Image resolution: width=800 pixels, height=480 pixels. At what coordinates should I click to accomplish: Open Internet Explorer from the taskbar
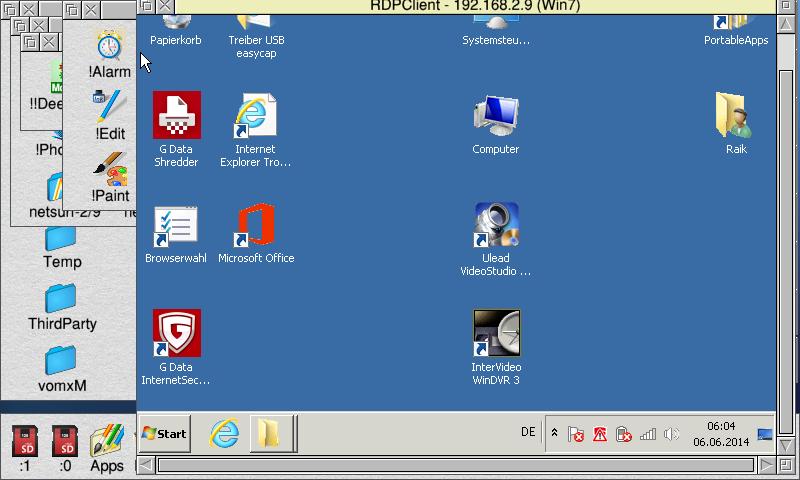point(224,434)
